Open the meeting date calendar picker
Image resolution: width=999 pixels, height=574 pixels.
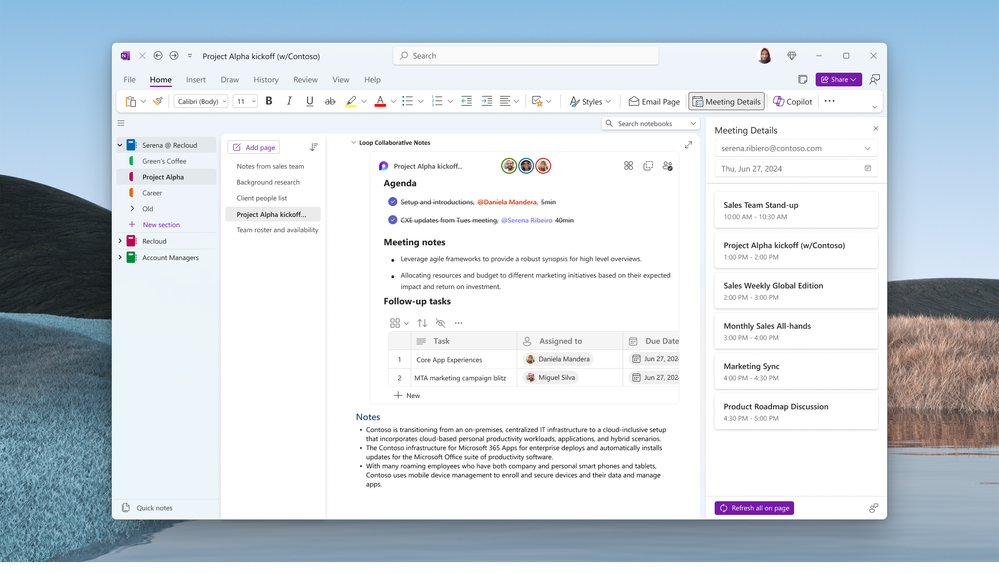click(x=867, y=168)
